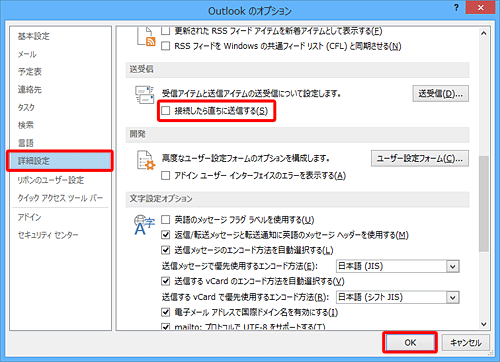
Task: Click the 送受信 section header text
Action: [x=141, y=69]
